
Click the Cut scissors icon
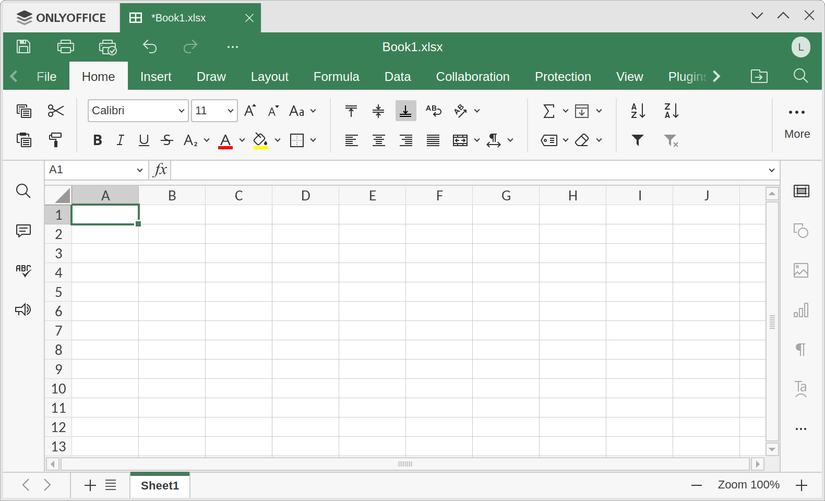tap(56, 111)
